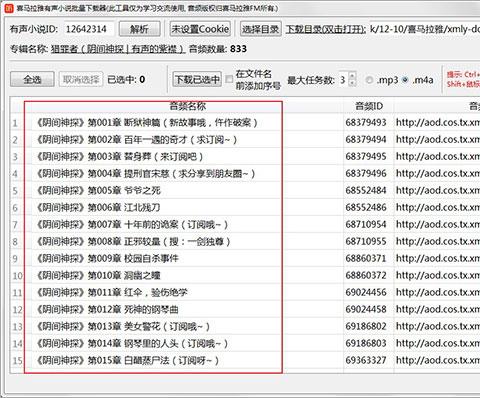Click row number header 1
This screenshot has height=398, width=480.
click(x=17, y=123)
